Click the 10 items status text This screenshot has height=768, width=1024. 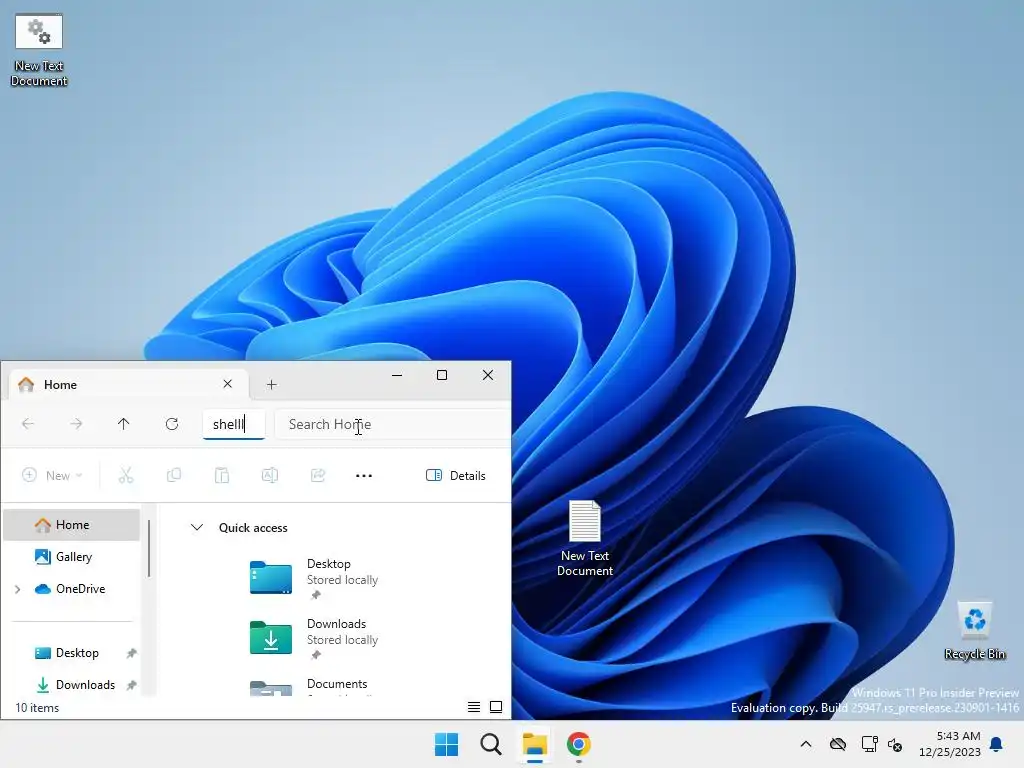37,707
